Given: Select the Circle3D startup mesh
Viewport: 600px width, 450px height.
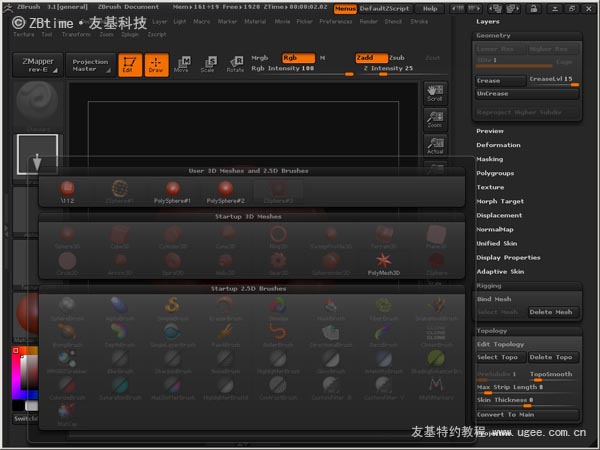Looking at the screenshot, I should click(x=67, y=264).
